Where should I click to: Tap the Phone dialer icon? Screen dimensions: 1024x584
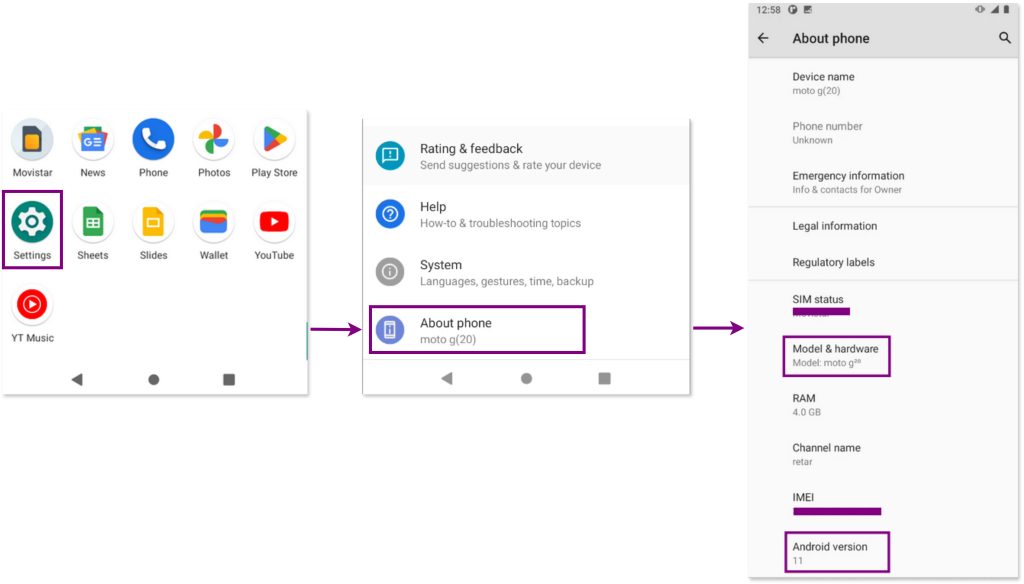pos(153,140)
